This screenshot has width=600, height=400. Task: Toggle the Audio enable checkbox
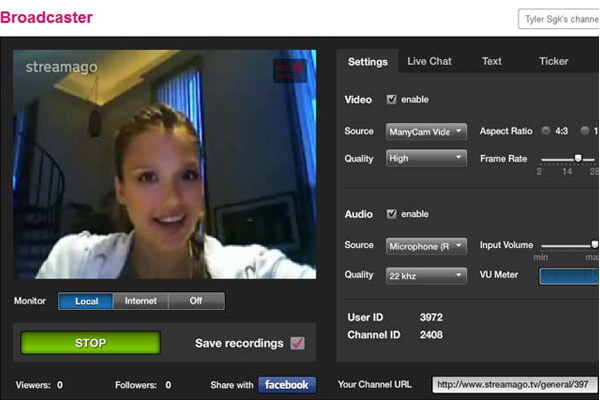(x=391, y=214)
